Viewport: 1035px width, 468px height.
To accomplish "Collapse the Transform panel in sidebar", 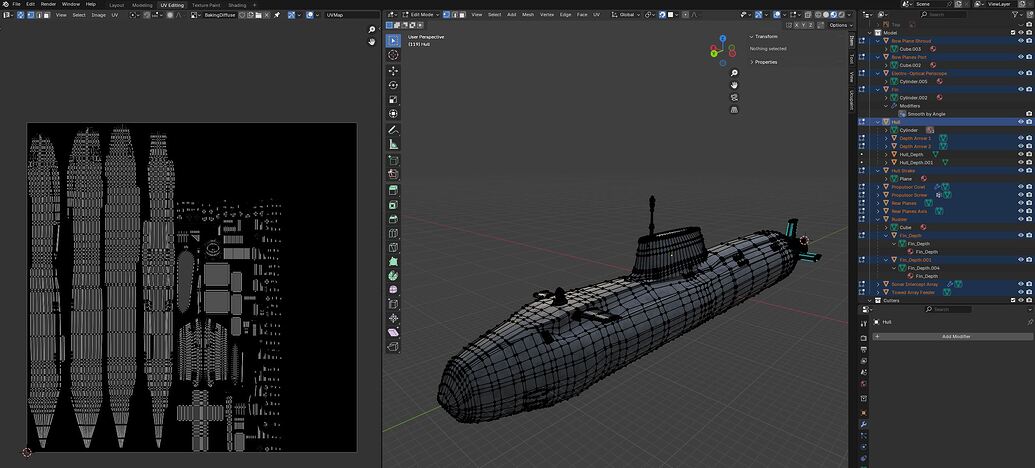I will click(x=752, y=37).
